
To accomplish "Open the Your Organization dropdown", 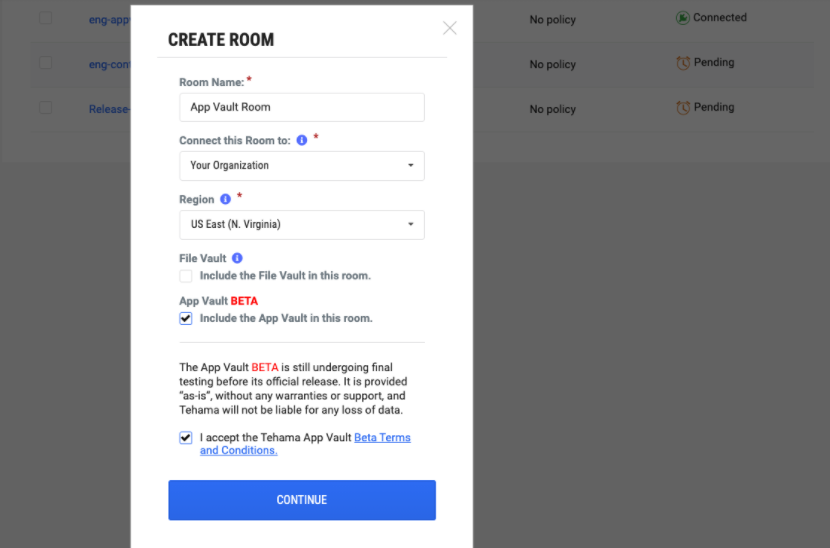I will point(302,166).
